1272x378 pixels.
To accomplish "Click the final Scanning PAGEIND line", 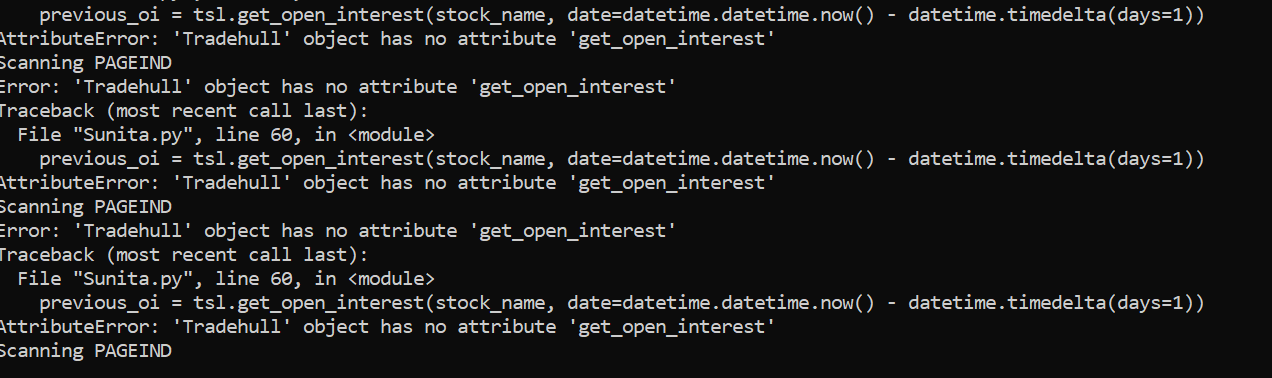I will tap(84, 351).
